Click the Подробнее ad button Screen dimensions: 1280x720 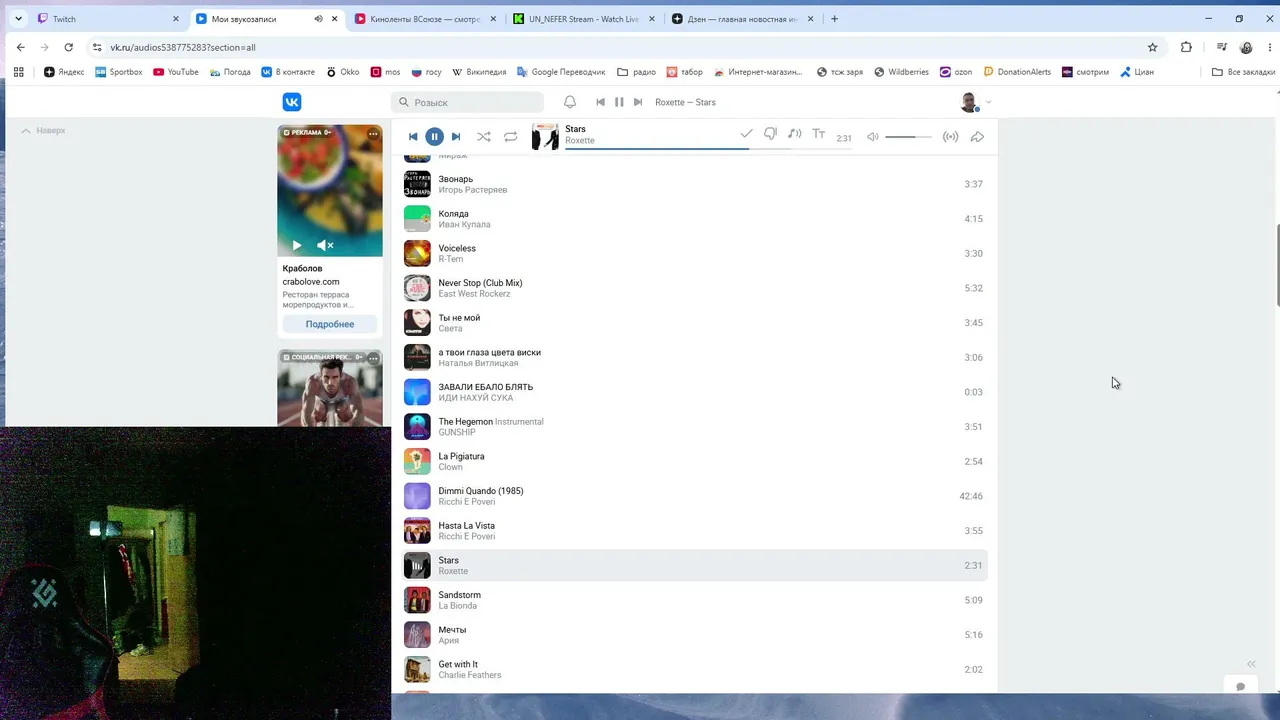(x=330, y=324)
